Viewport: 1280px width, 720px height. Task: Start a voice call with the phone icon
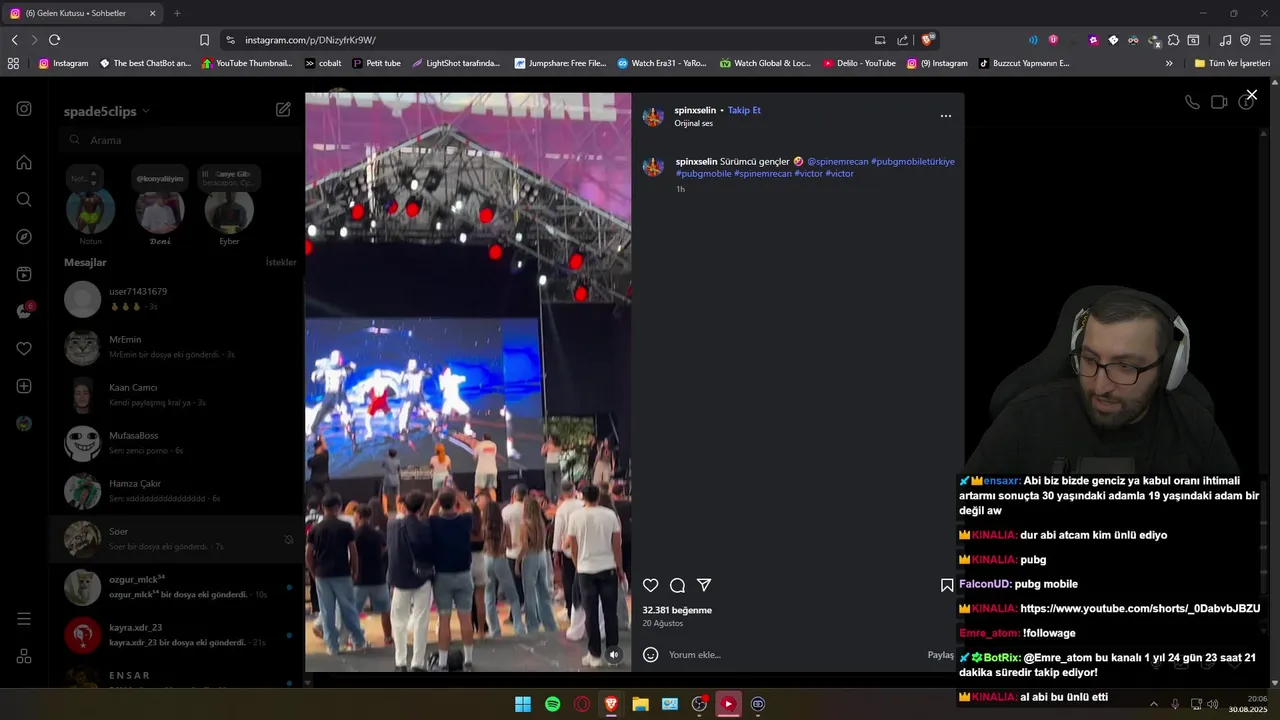coord(1192,102)
